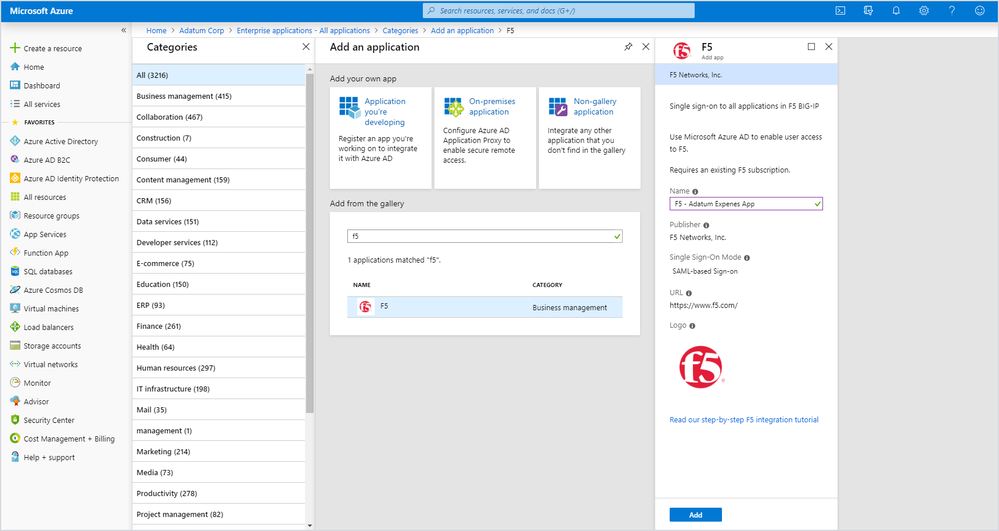Click All resources grid icon
999x531 pixels.
click(15, 197)
